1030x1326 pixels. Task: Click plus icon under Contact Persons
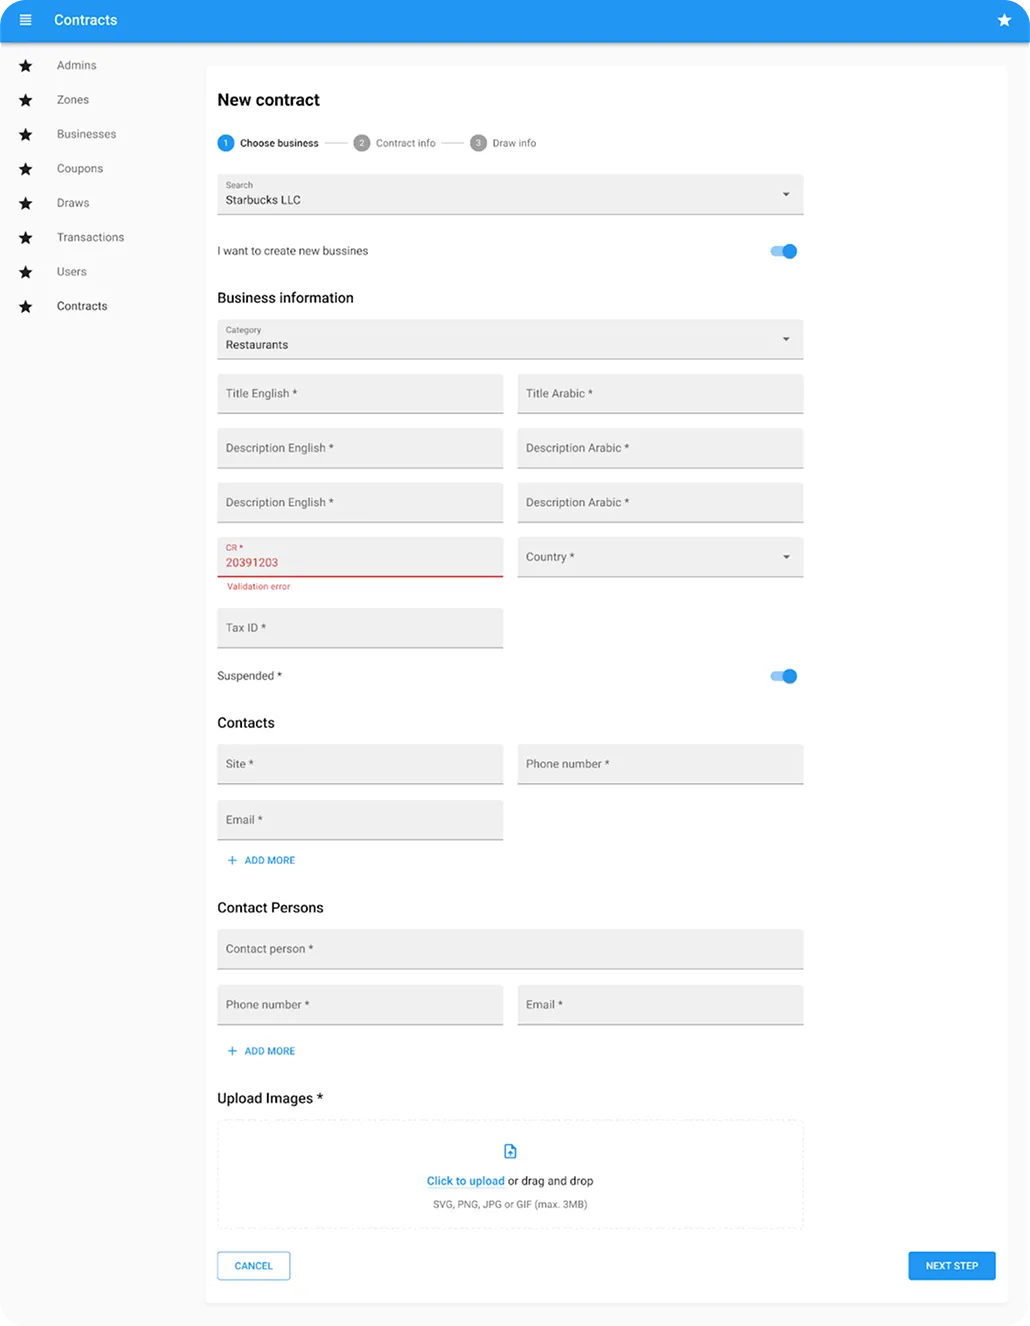click(232, 1051)
